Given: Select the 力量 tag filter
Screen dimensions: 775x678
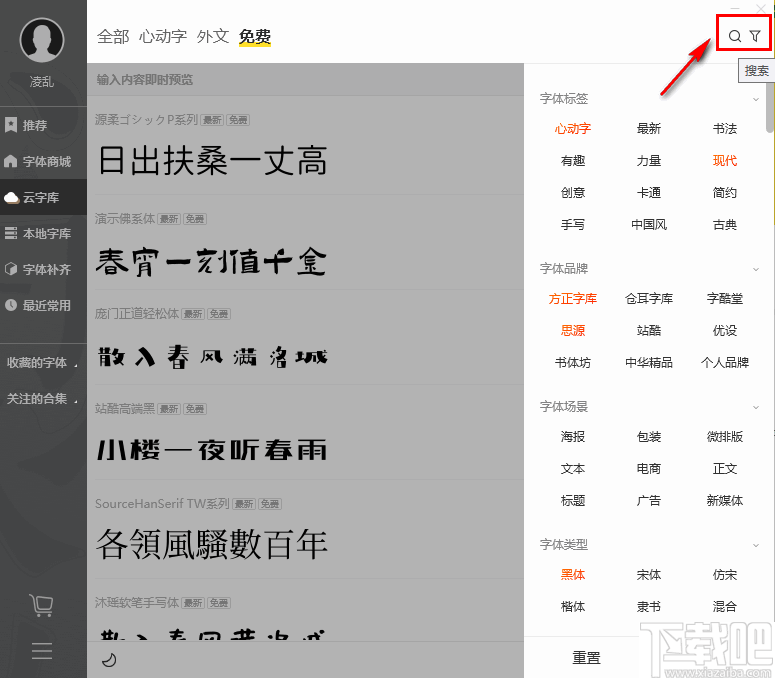Looking at the screenshot, I should coord(649,161).
